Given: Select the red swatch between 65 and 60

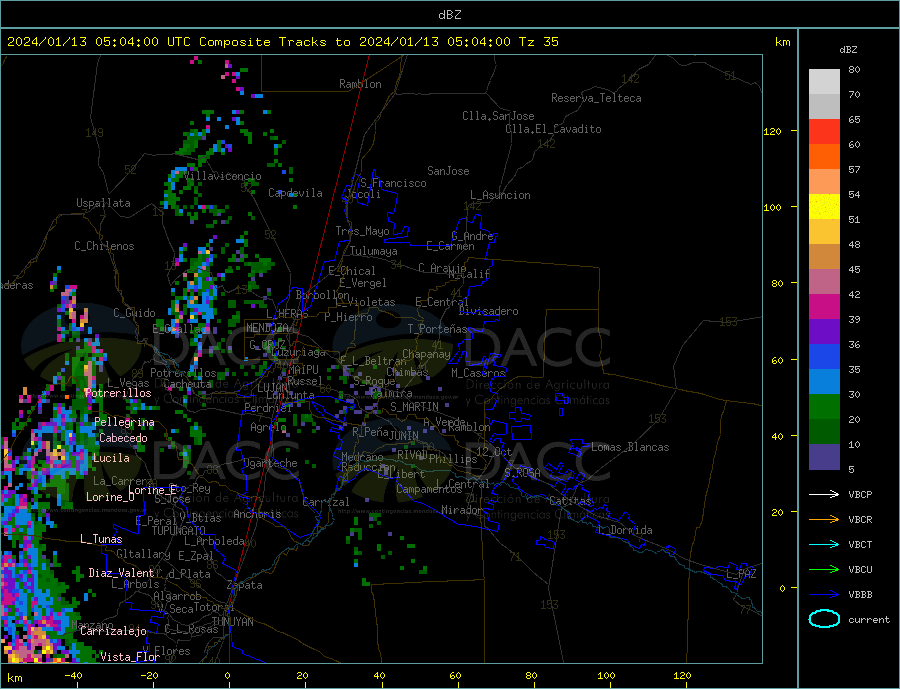Looking at the screenshot, I should coord(824,131).
